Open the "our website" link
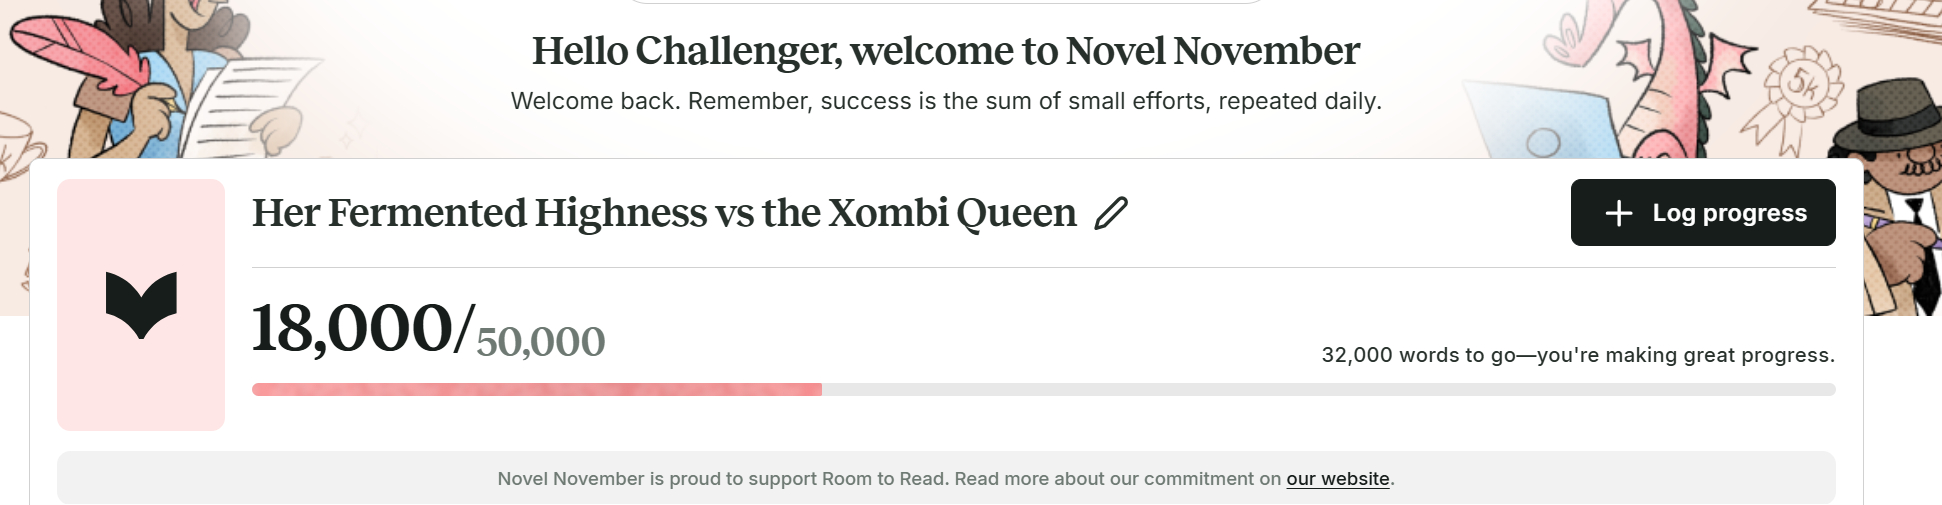This screenshot has height=505, width=1942. pos(1337,479)
